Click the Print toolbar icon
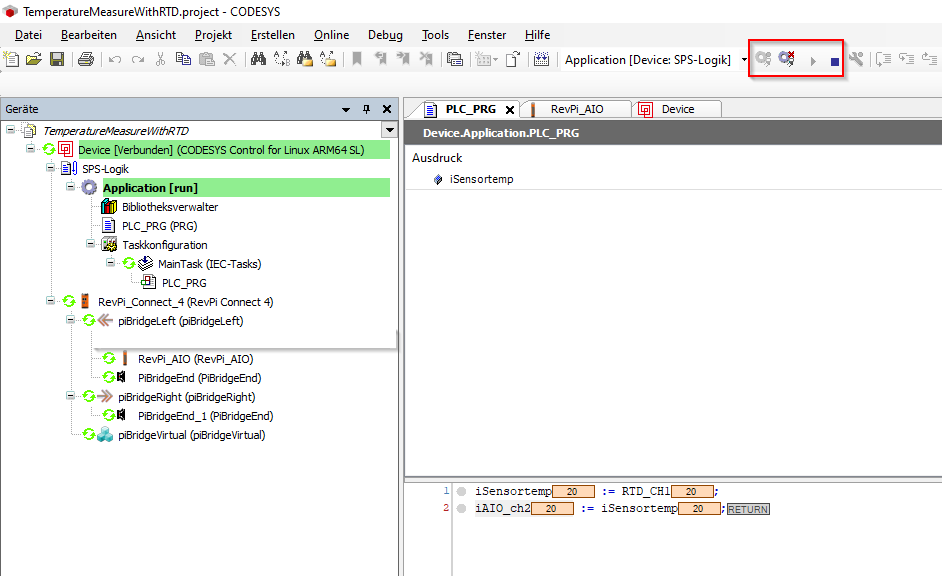 (85, 59)
